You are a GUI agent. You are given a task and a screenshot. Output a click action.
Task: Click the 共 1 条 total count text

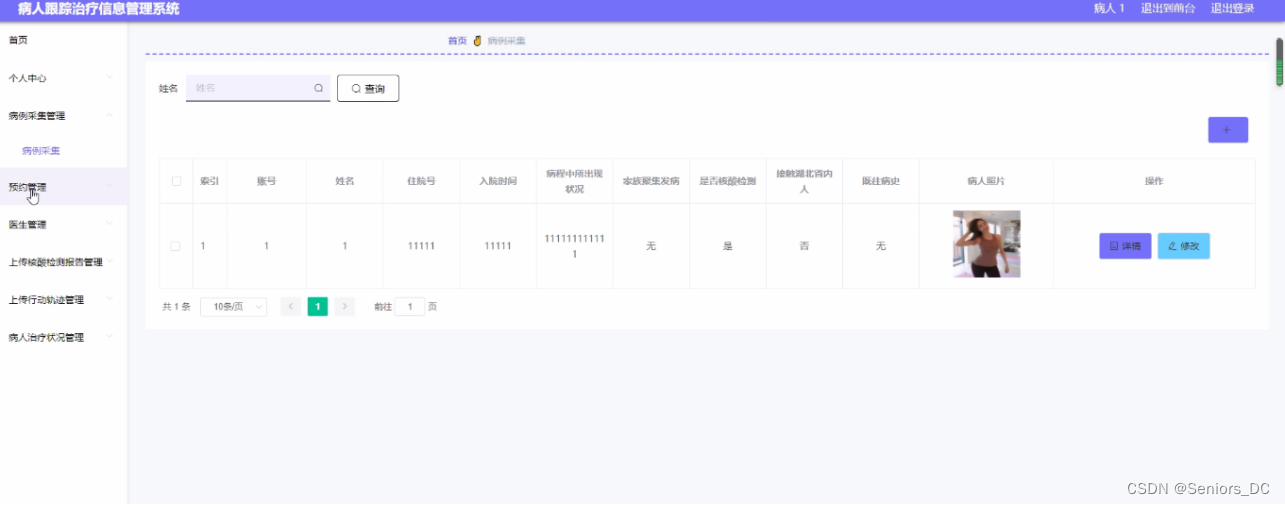(x=176, y=307)
